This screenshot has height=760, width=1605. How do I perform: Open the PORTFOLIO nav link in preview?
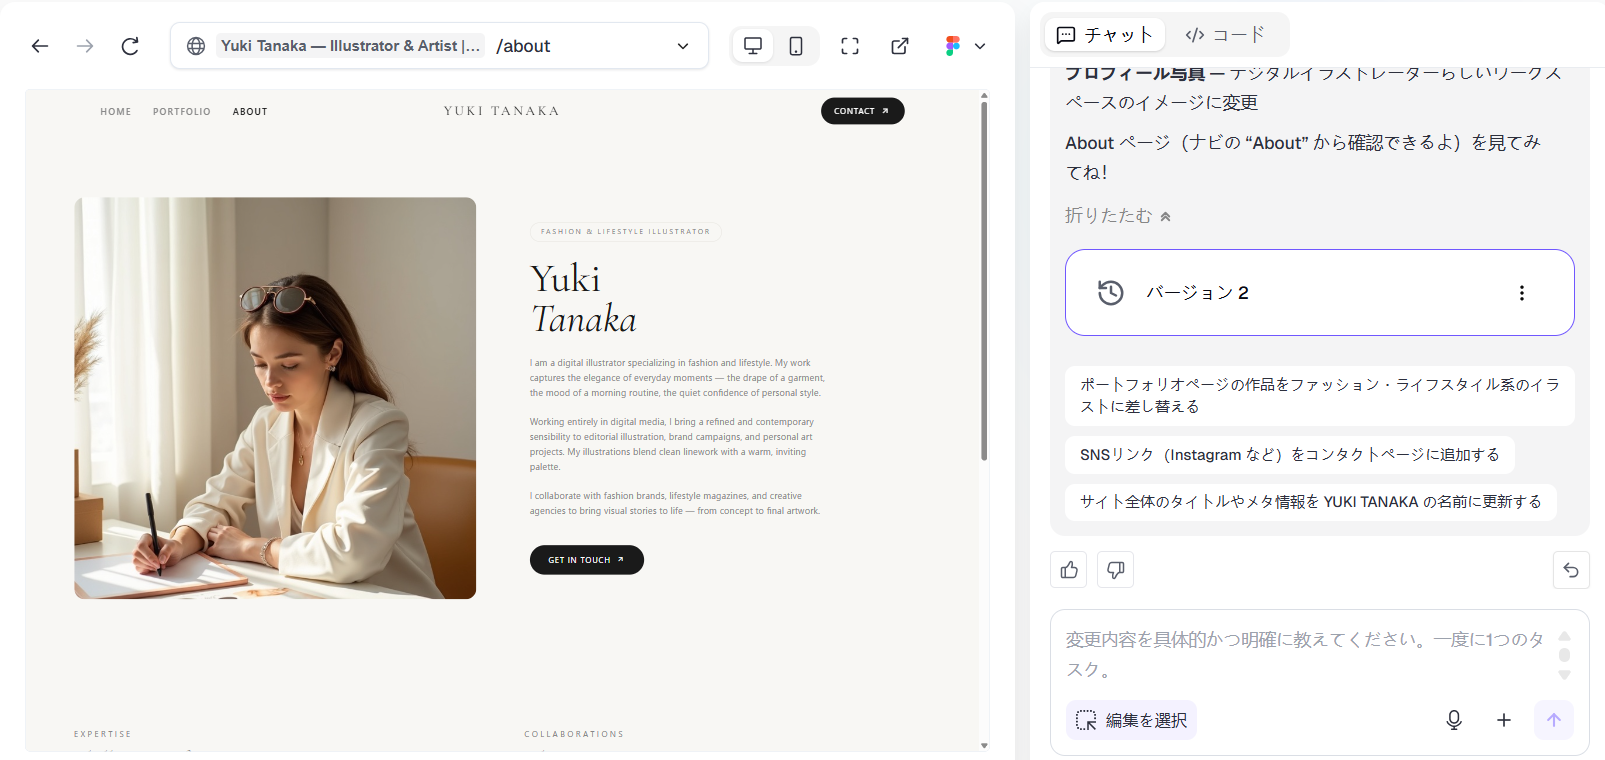click(182, 112)
